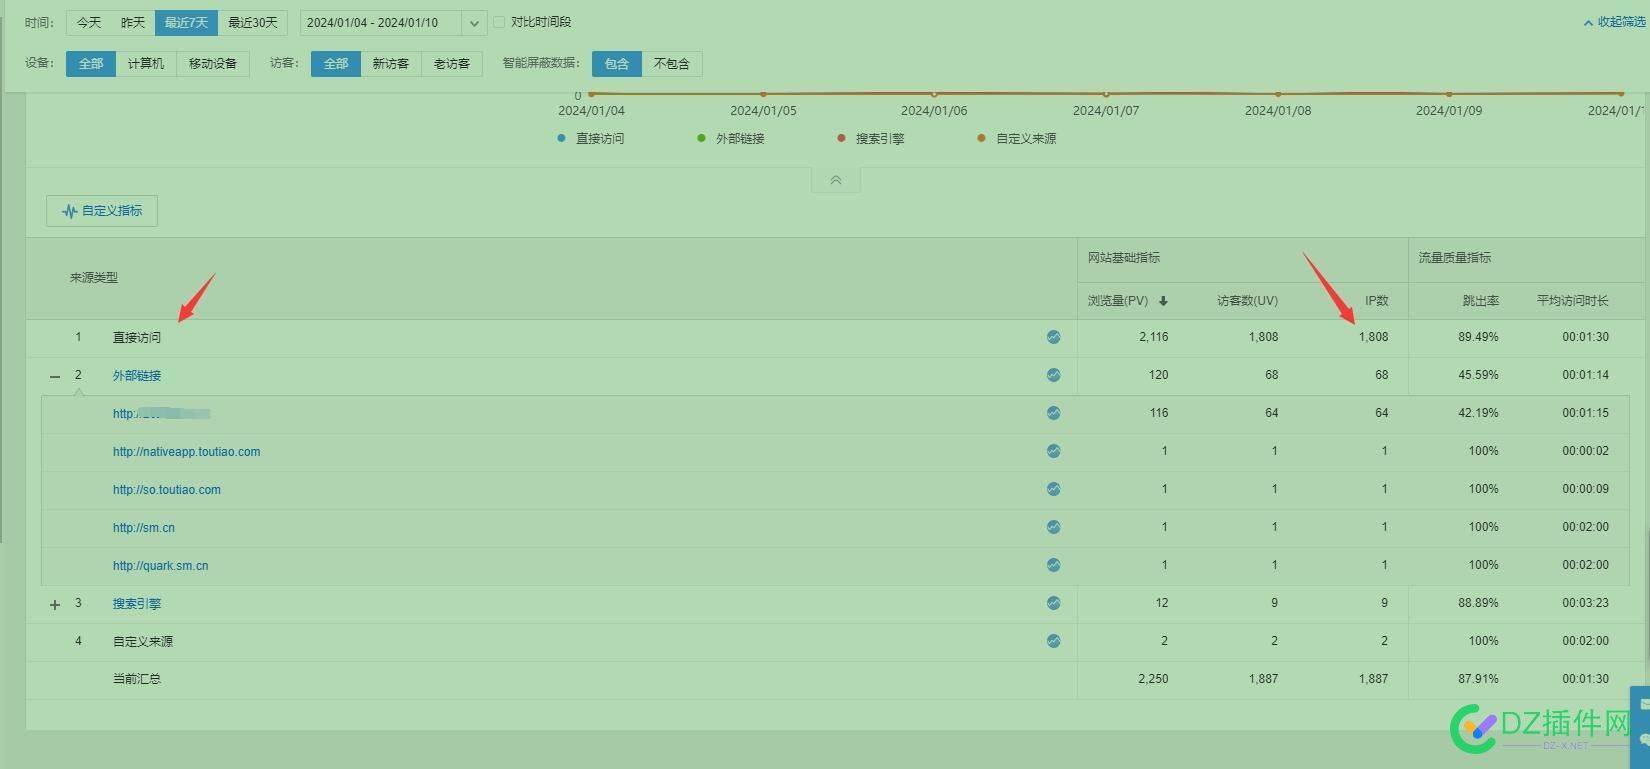Open http://nativeapp.toutiao.com link
This screenshot has height=769, width=1650.
click(x=186, y=451)
